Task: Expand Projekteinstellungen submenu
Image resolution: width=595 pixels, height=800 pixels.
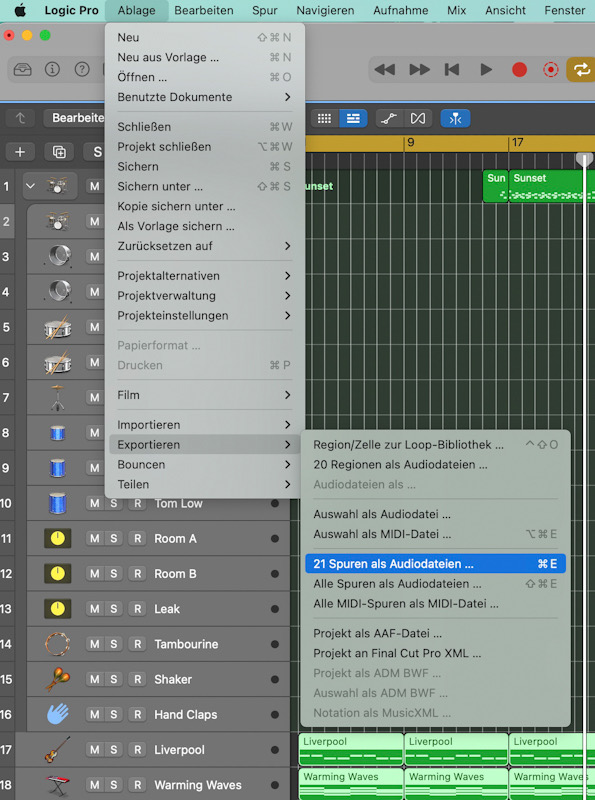Action: tap(205, 315)
